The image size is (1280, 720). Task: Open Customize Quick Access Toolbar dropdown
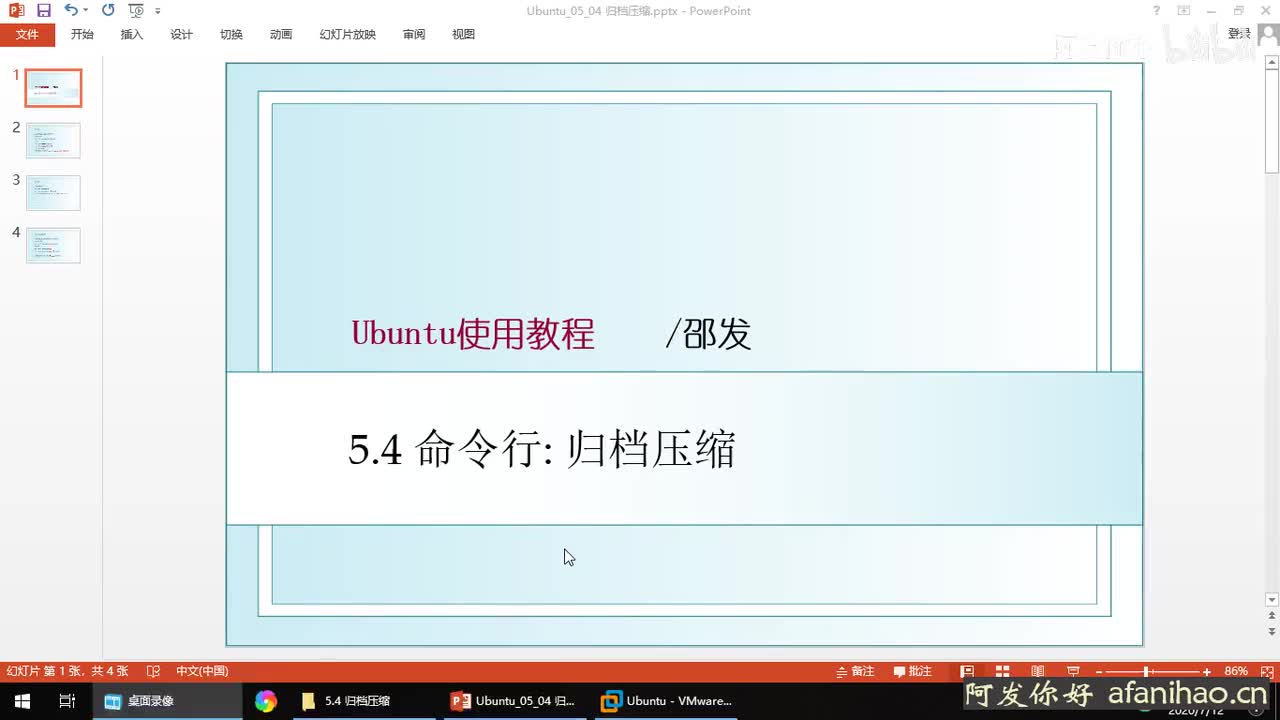[158, 11]
